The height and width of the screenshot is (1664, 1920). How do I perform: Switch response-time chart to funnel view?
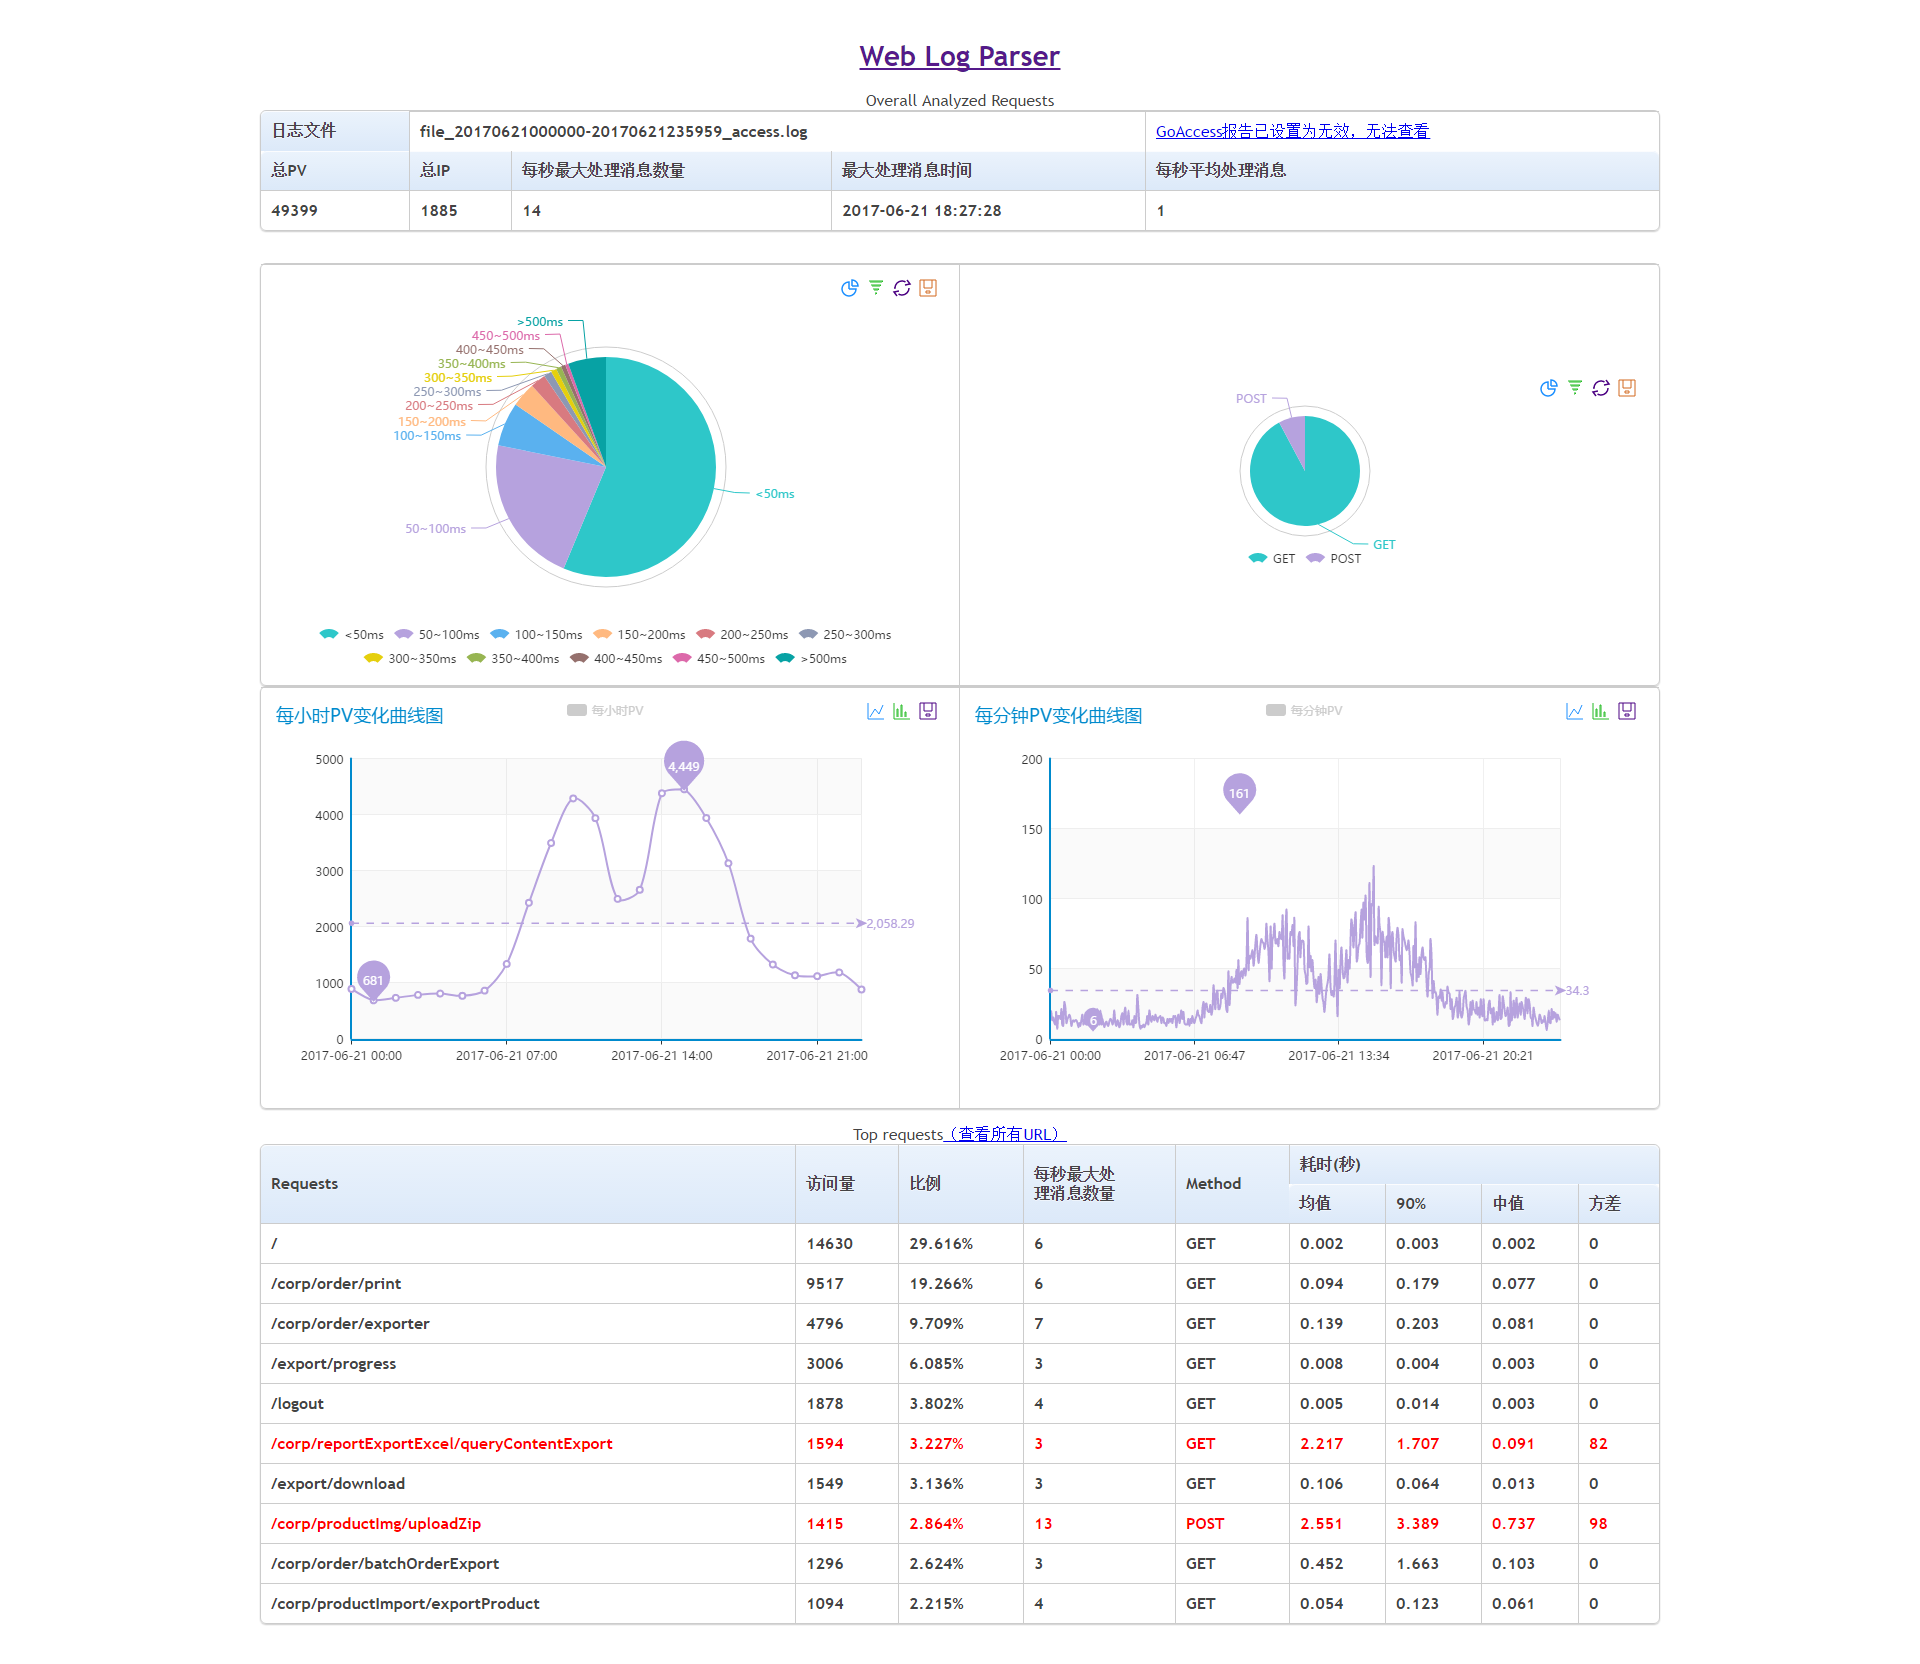pos(875,288)
